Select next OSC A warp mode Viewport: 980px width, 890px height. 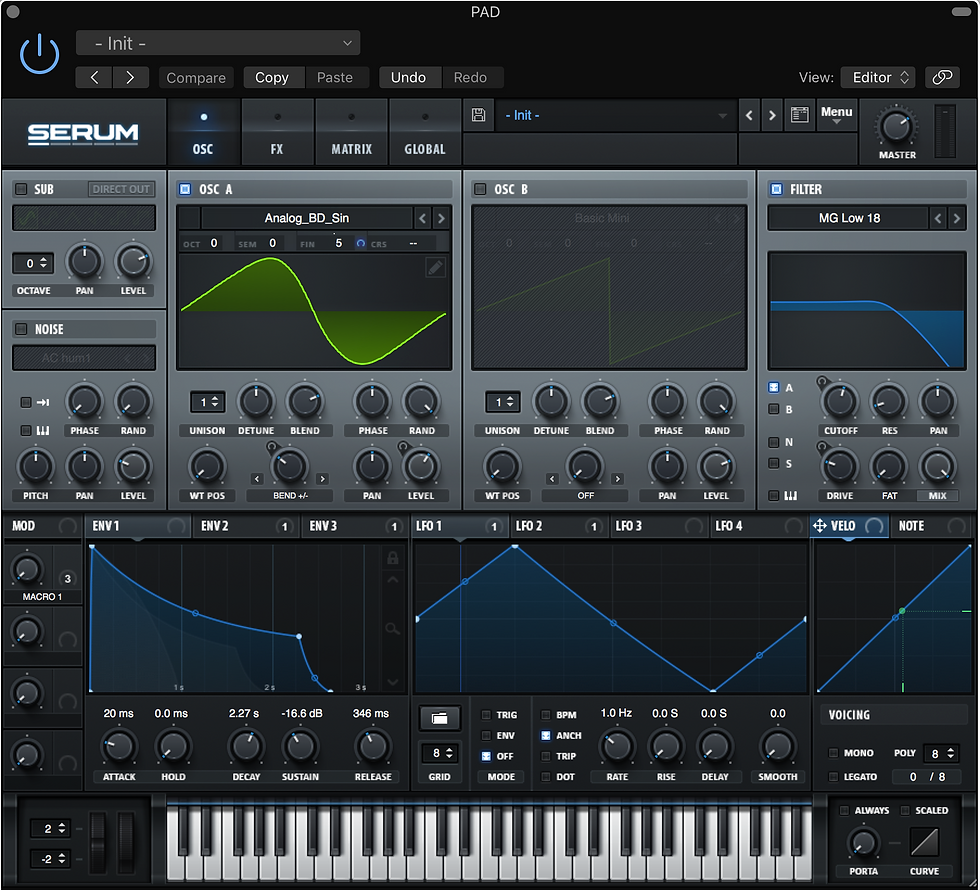pos(322,479)
